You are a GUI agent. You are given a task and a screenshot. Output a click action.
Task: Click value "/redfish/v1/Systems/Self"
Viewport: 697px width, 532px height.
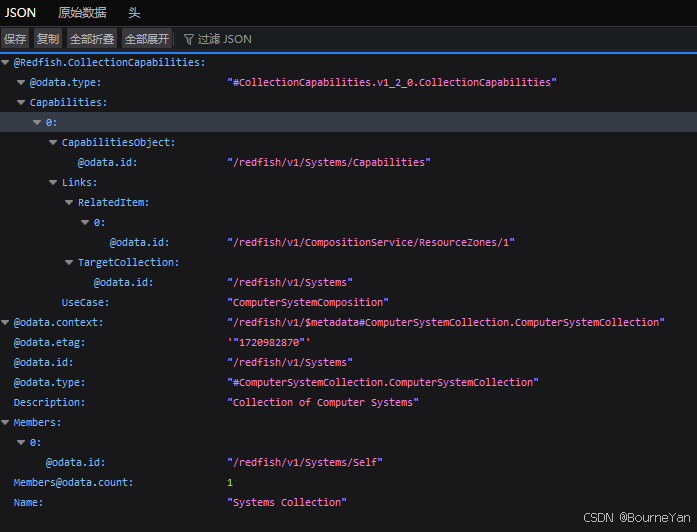305,463
